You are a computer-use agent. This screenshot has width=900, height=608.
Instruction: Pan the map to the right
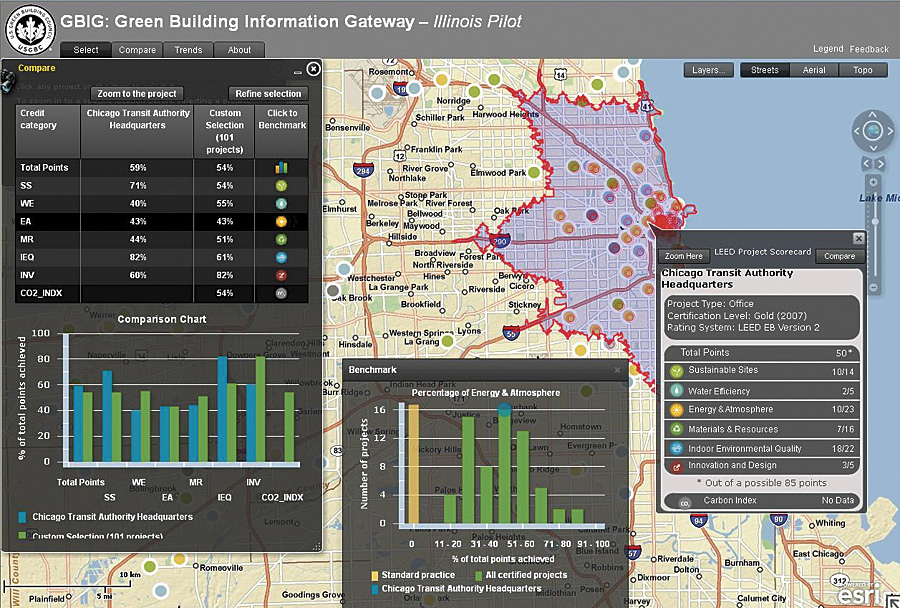click(x=890, y=131)
